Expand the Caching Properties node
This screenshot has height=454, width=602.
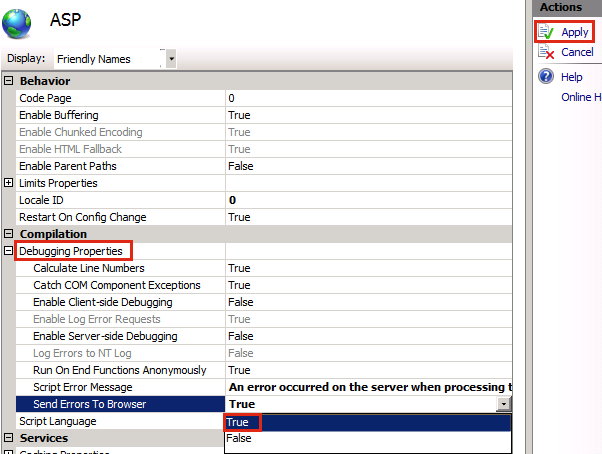coord(8,452)
